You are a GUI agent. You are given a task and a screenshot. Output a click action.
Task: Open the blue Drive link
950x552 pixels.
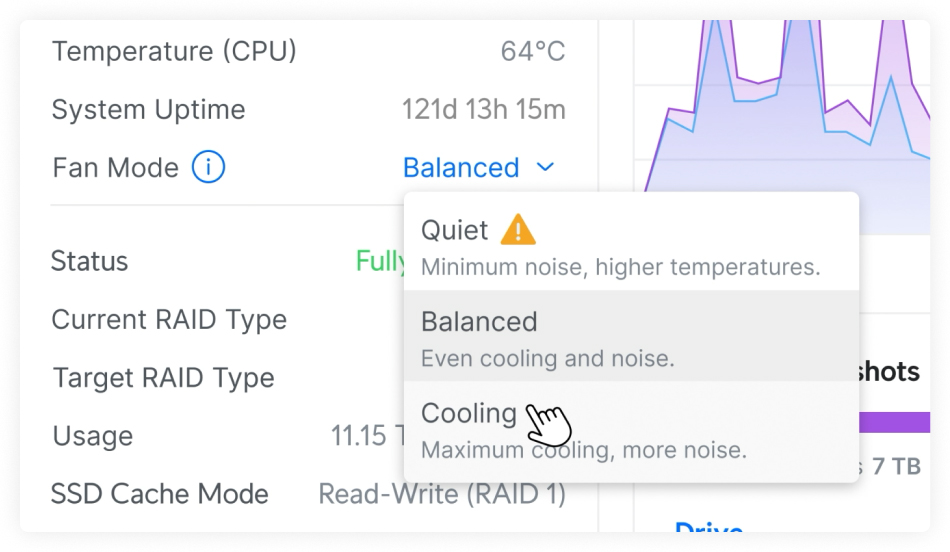tap(709, 528)
